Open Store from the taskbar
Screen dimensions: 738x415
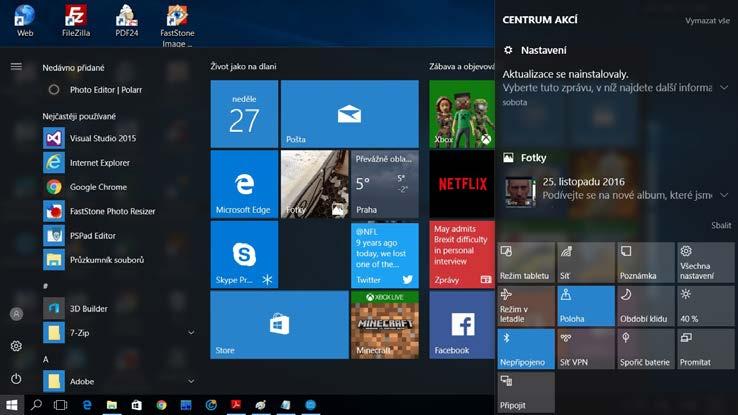[x=136, y=405]
